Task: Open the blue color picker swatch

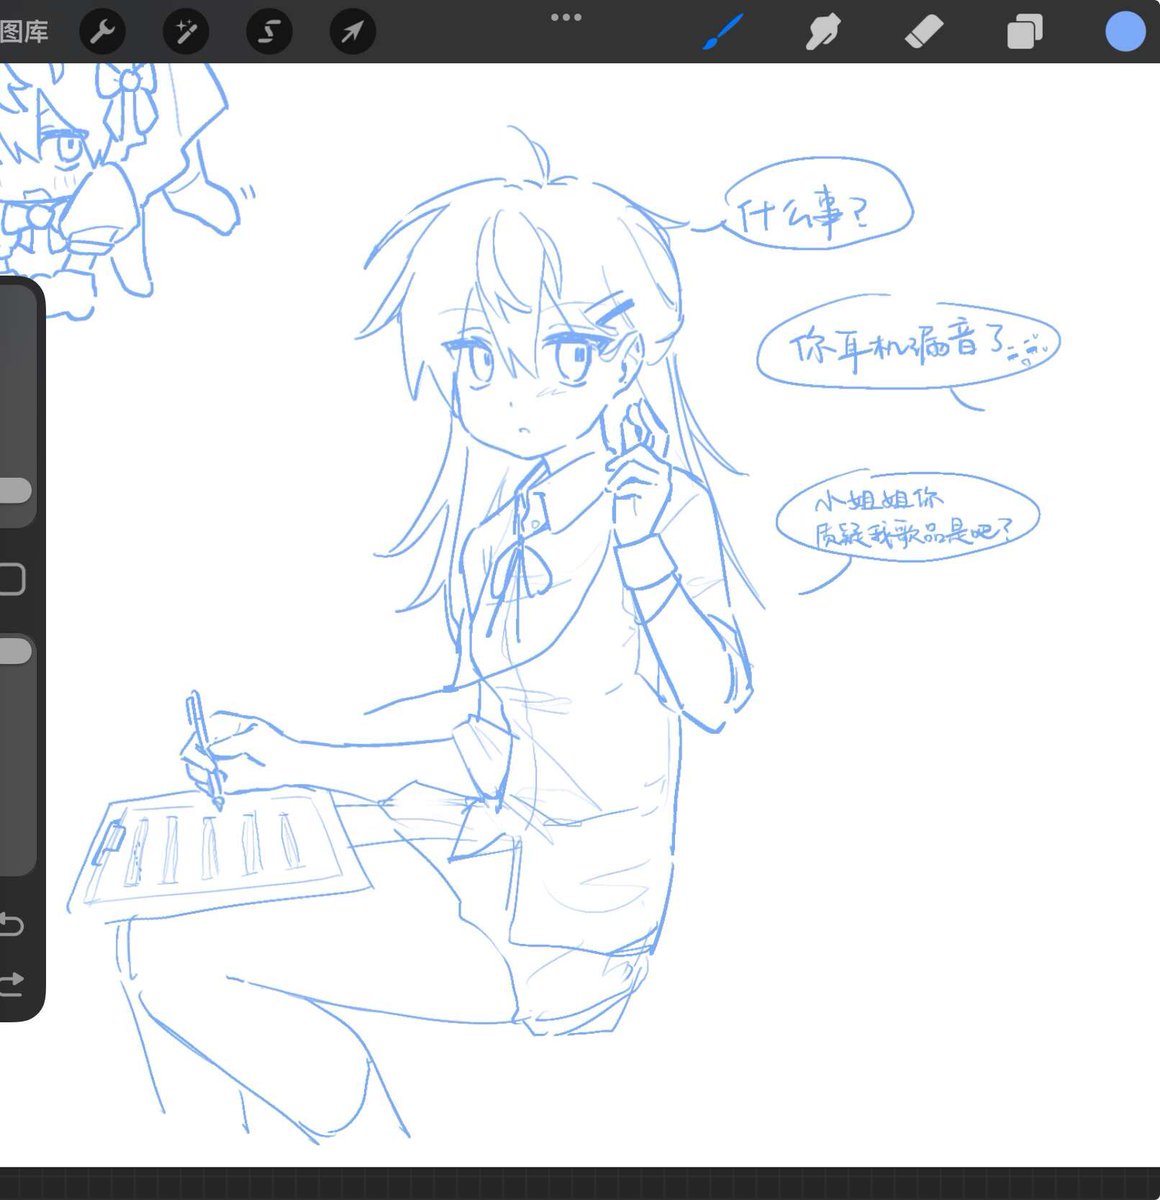Action: tap(1125, 31)
